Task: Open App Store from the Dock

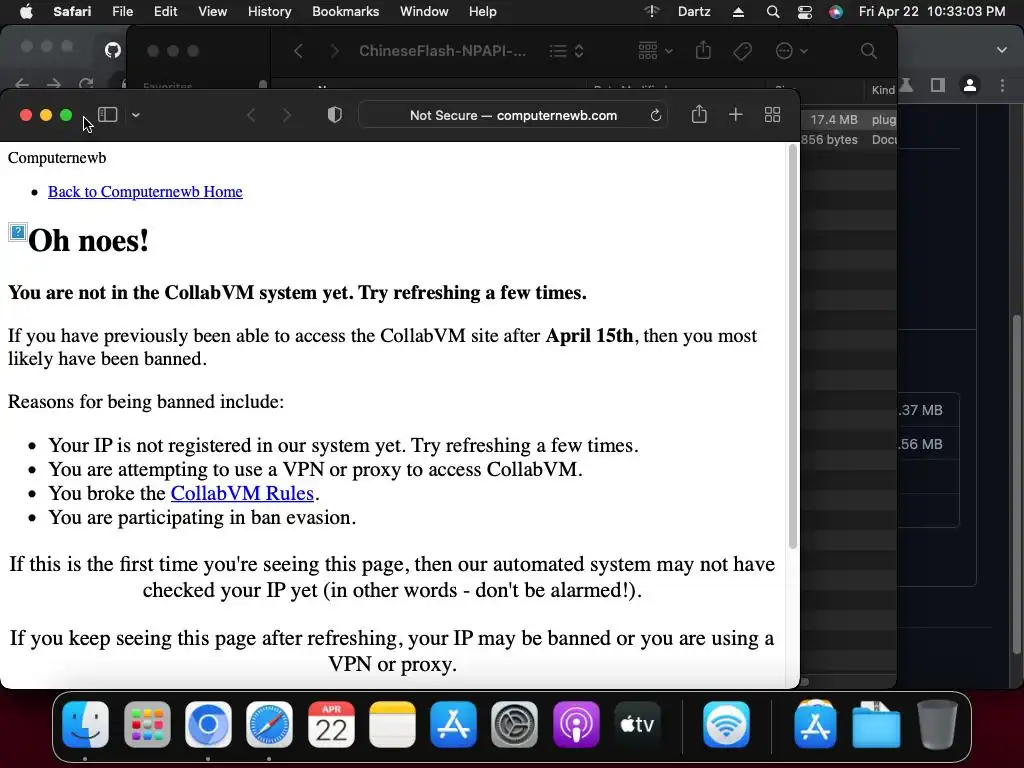Action: pos(453,724)
